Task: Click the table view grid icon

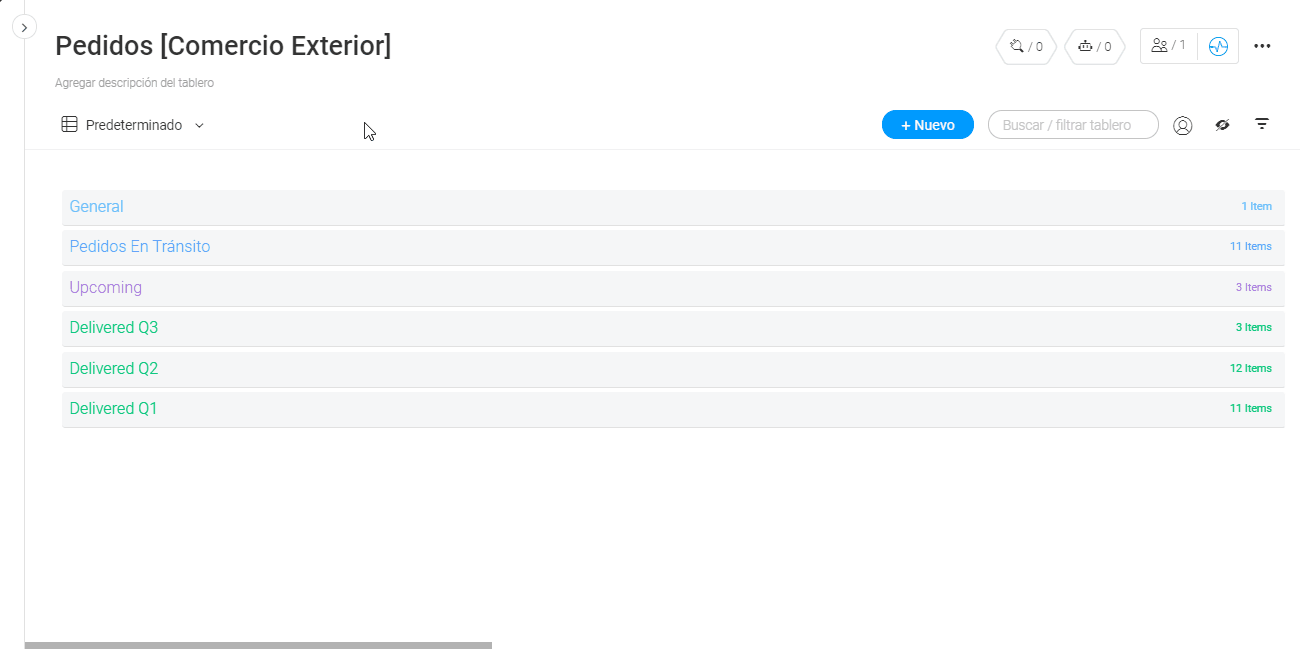Action: coord(70,125)
